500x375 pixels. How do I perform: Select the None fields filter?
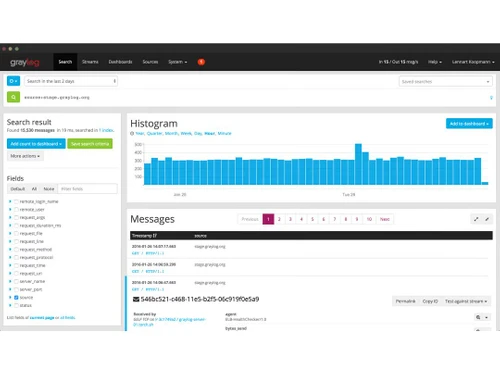coord(49,189)
